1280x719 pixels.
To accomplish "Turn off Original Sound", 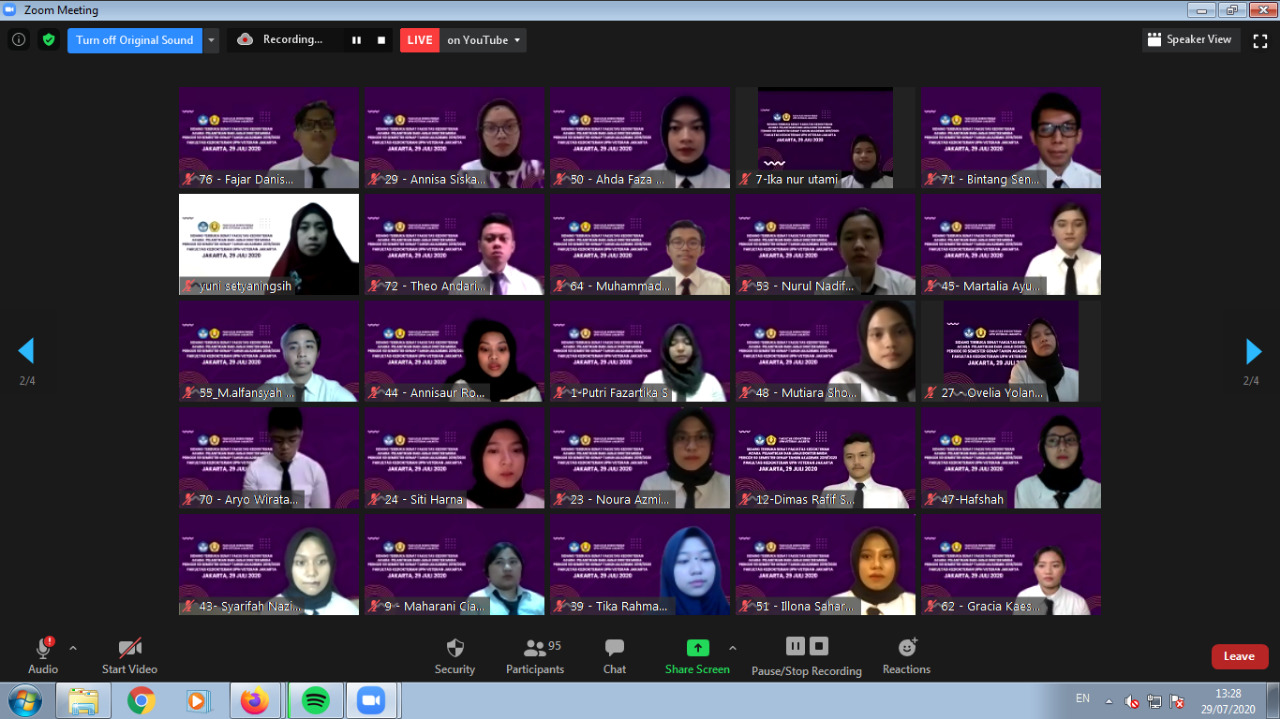I will (x=134, y=40).
